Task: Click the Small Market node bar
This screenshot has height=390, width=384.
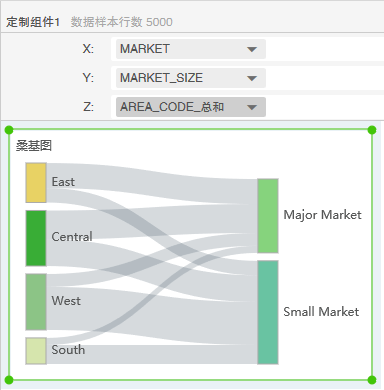Action: 268,312
